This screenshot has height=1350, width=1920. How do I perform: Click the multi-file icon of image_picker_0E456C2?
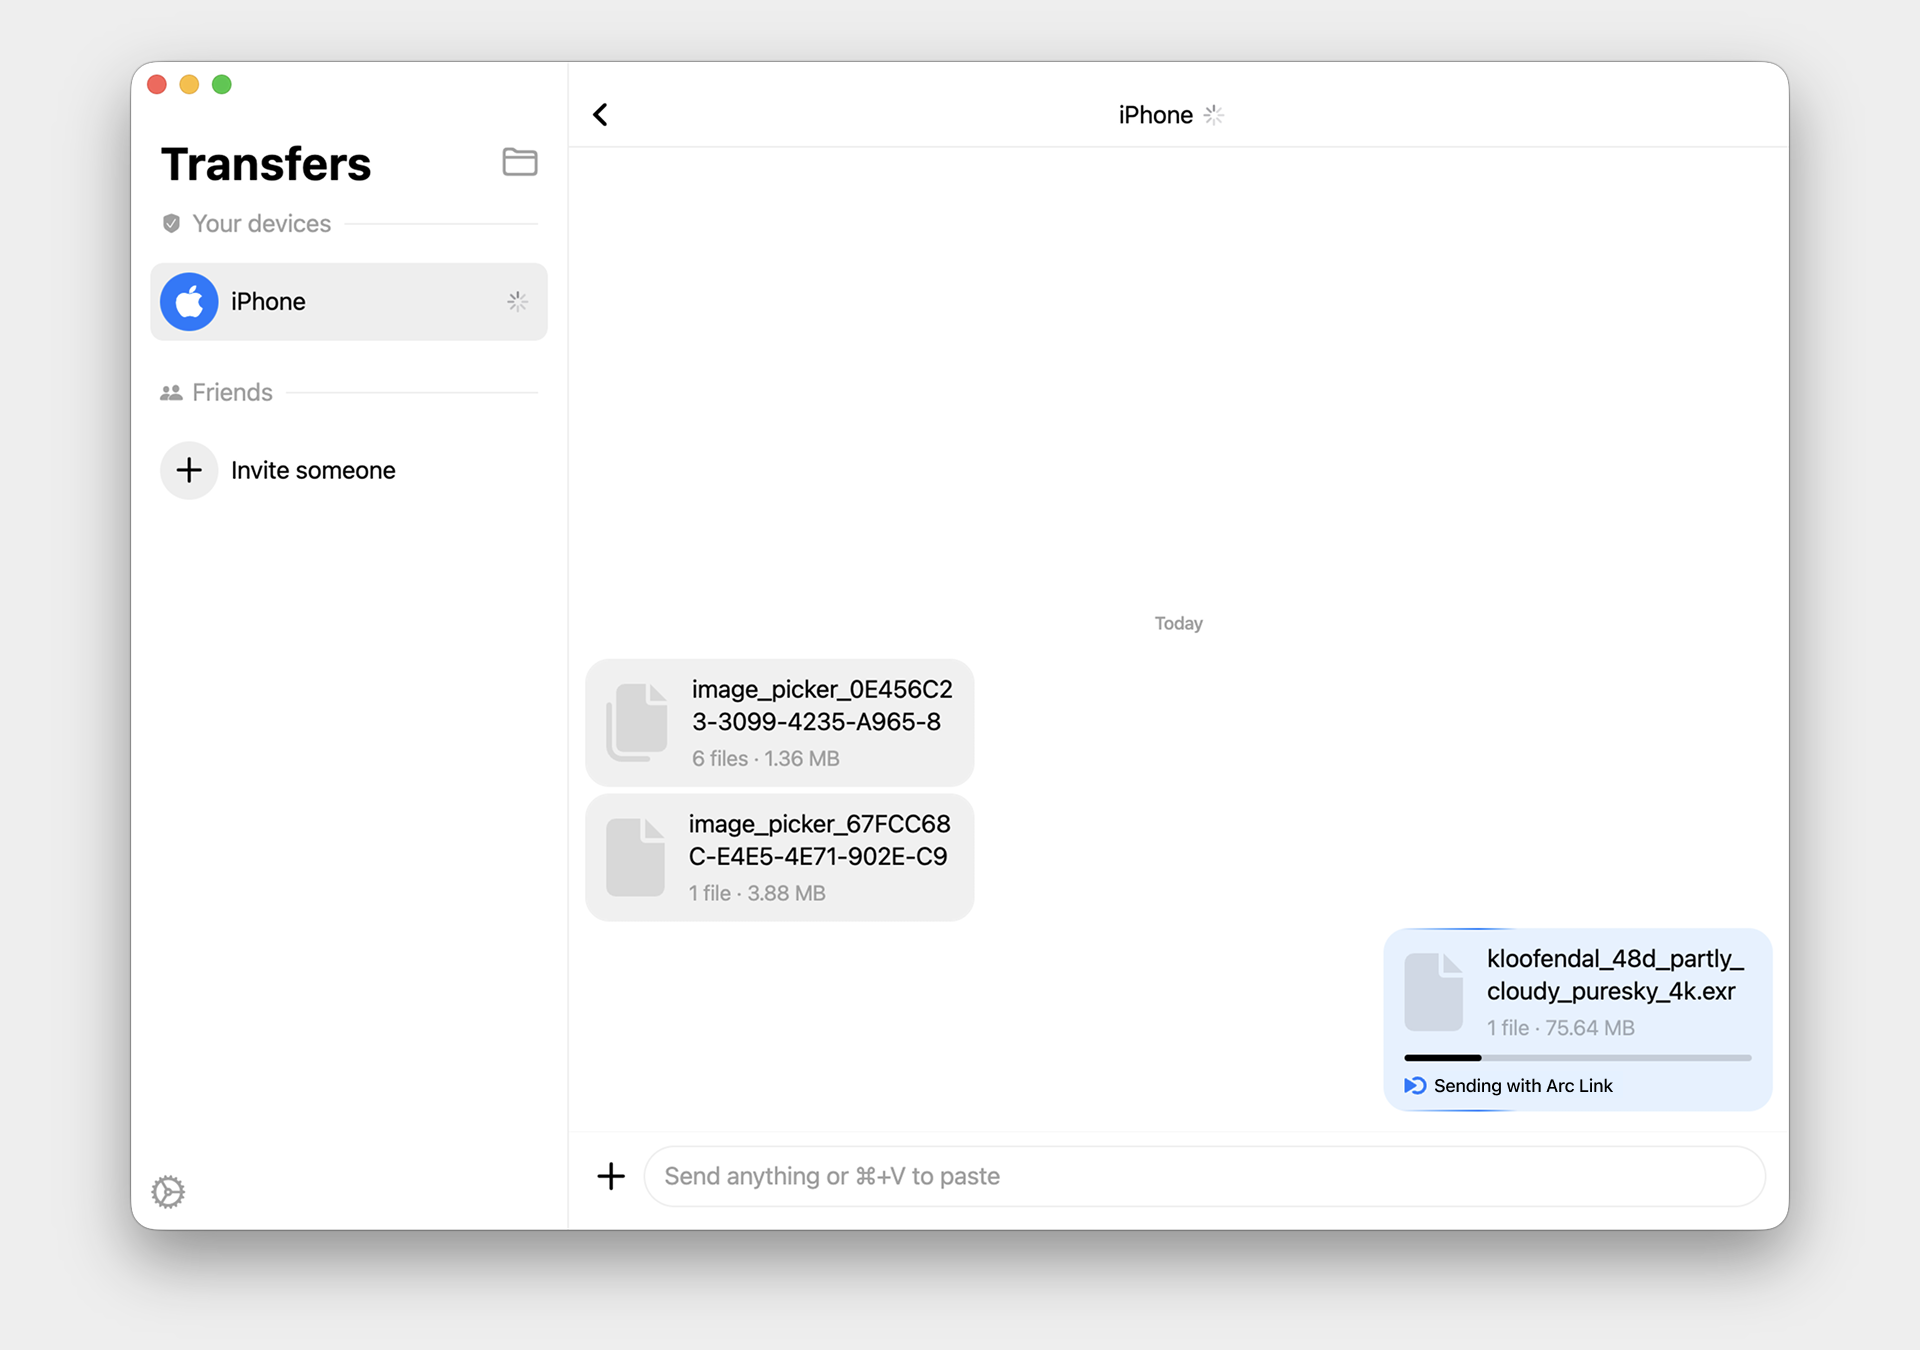[637, 723]
